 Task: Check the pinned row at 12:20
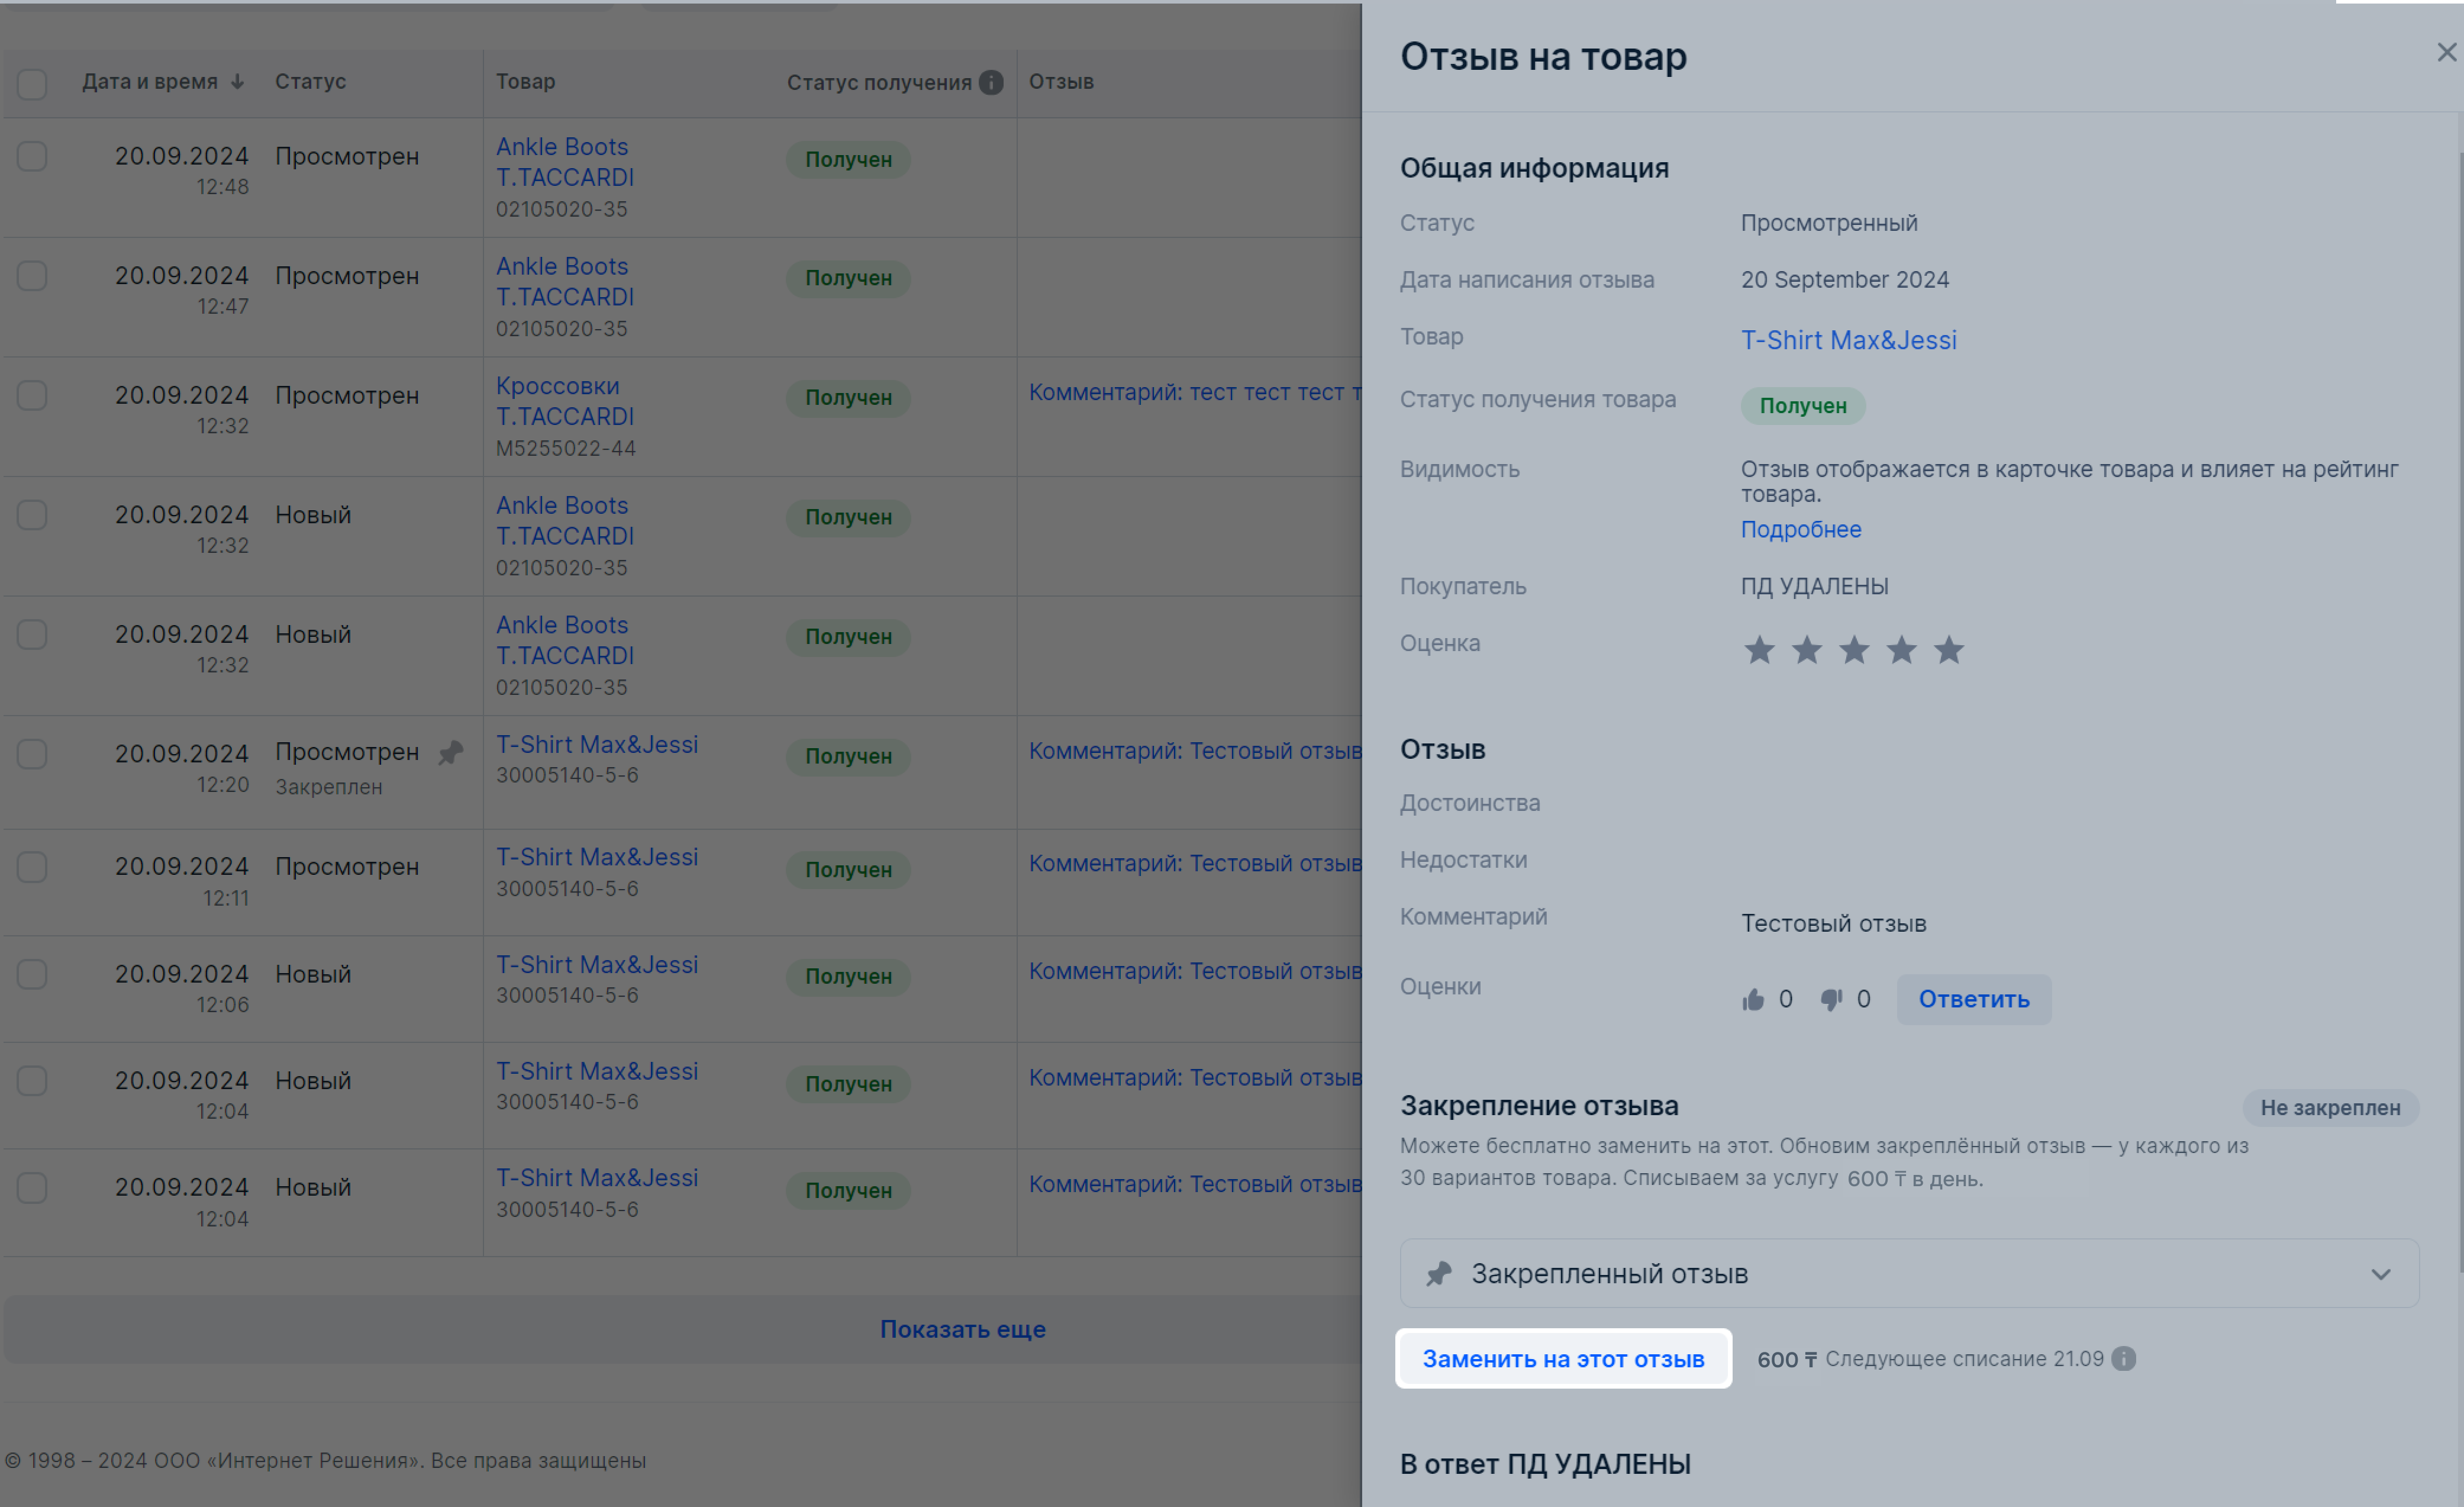[x=32, y=753]
